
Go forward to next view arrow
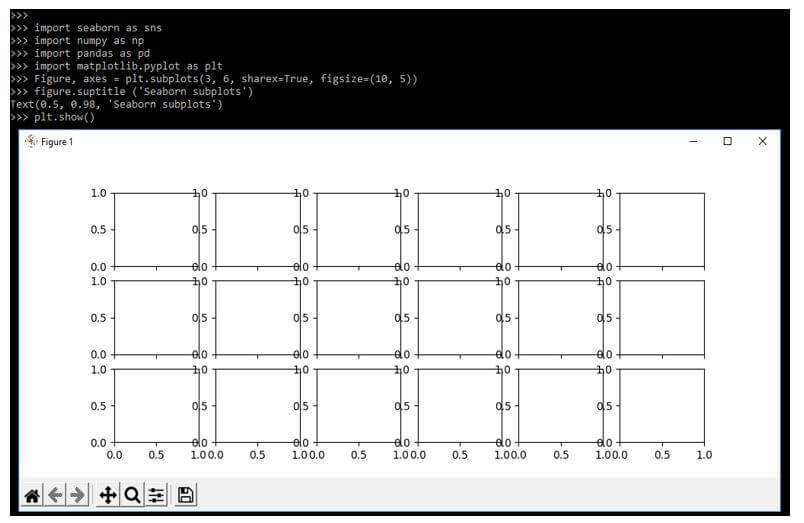pyautogui.click(x=77, y=496)
